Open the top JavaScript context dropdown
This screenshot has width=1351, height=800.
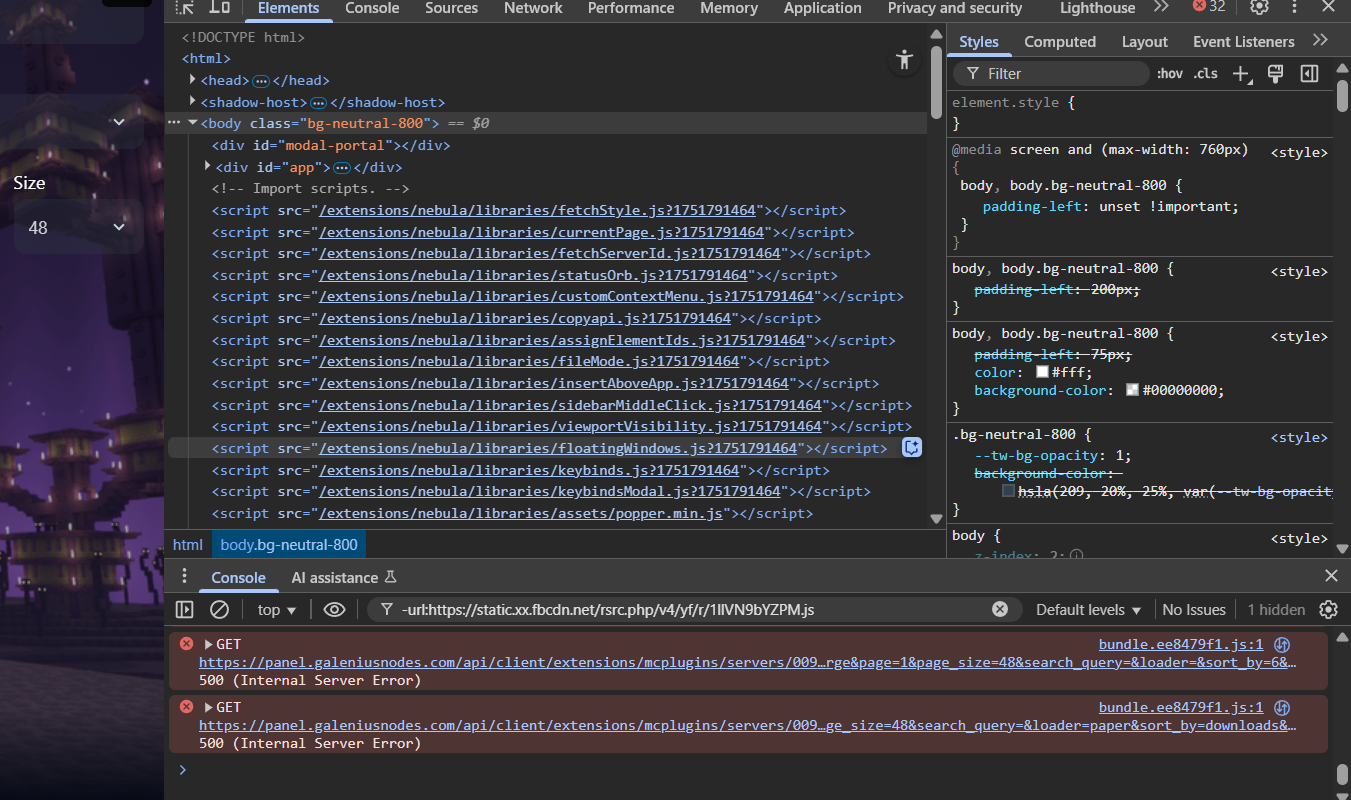point(277,609)
